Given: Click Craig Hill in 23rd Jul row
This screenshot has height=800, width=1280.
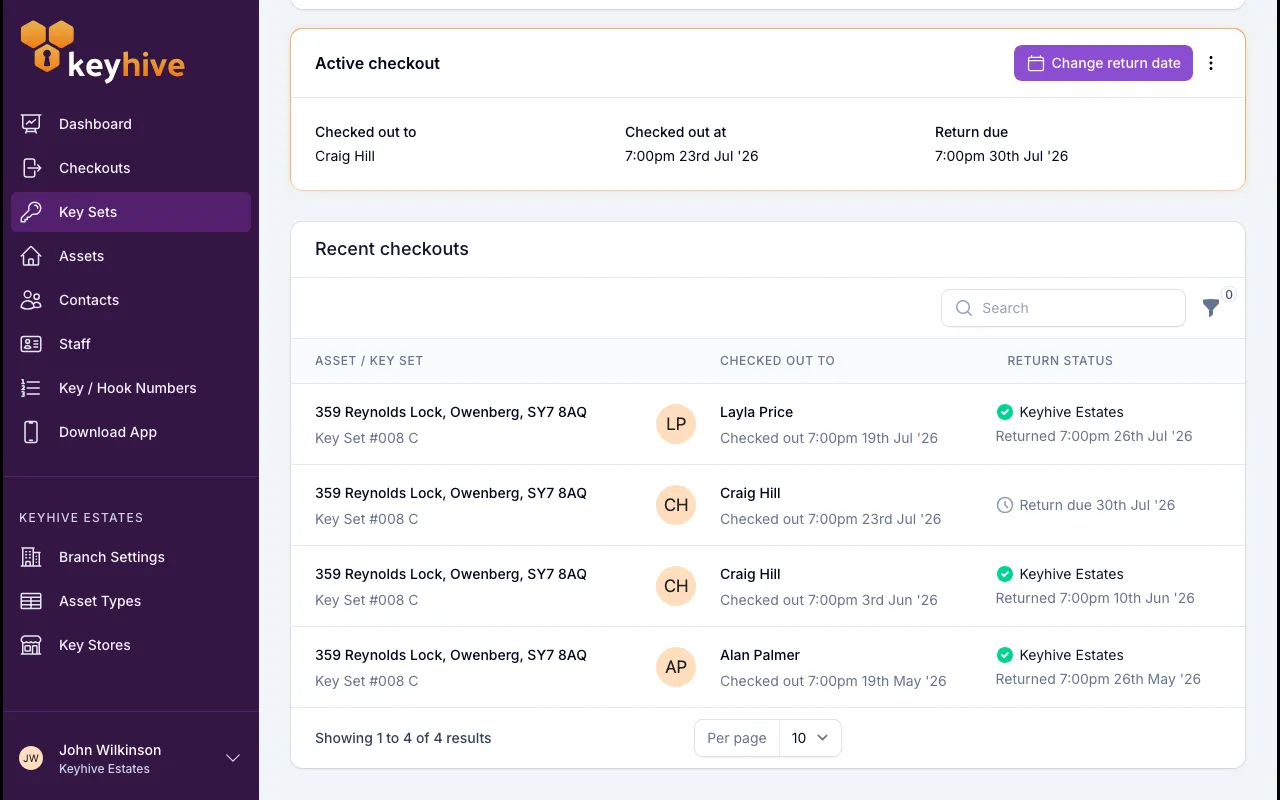Looking at the screenshot, I should (750, 493).
